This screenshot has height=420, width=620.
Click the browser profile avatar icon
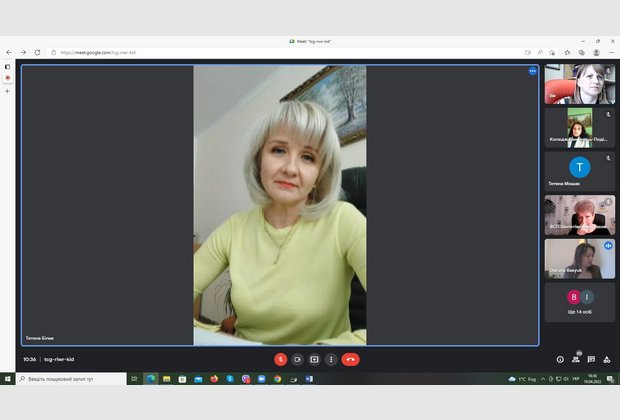[596, 52]
